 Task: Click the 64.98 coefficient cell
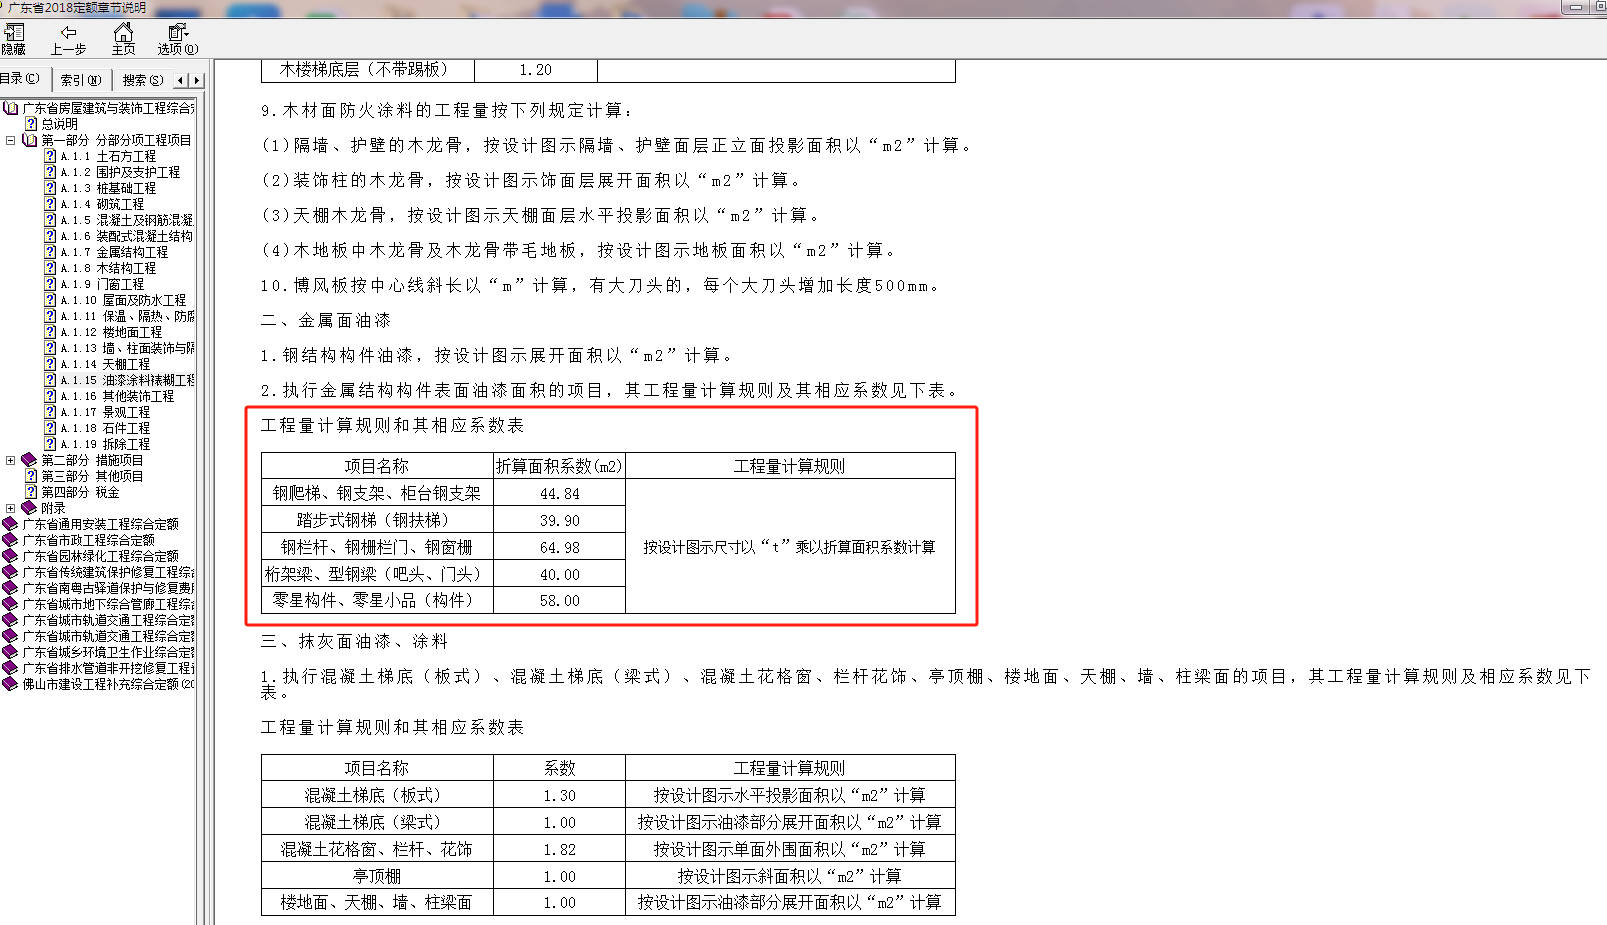559,547
